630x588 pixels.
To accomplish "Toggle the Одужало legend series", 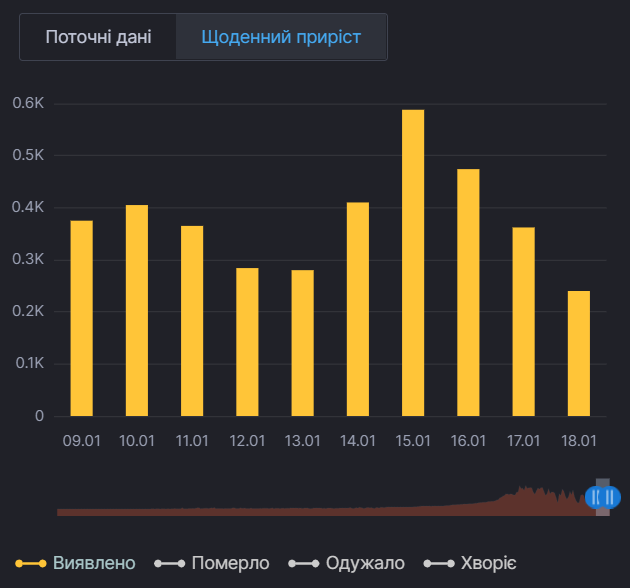I will coord(363,563).
